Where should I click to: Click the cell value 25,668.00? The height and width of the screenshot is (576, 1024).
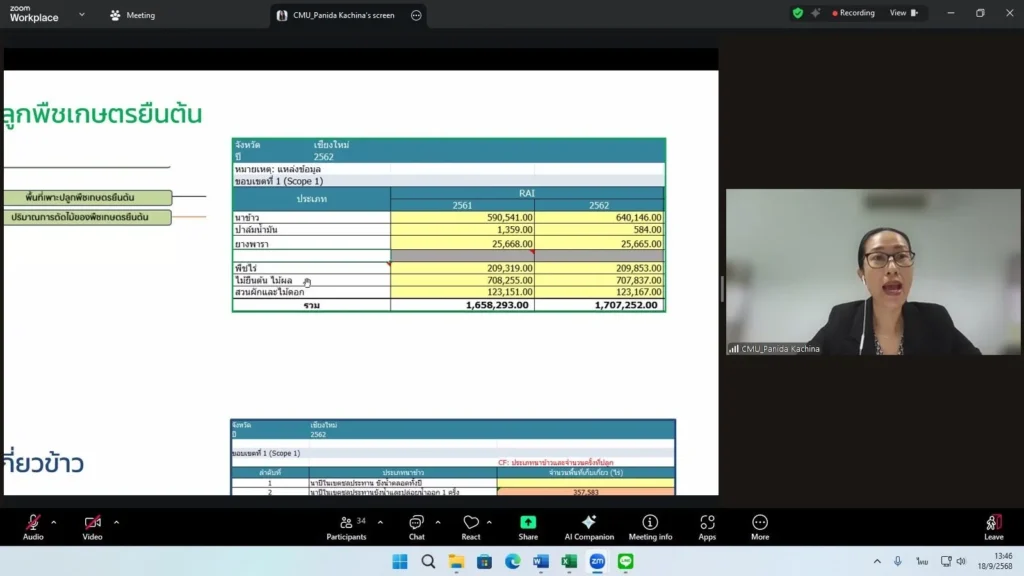click(462, 244)
